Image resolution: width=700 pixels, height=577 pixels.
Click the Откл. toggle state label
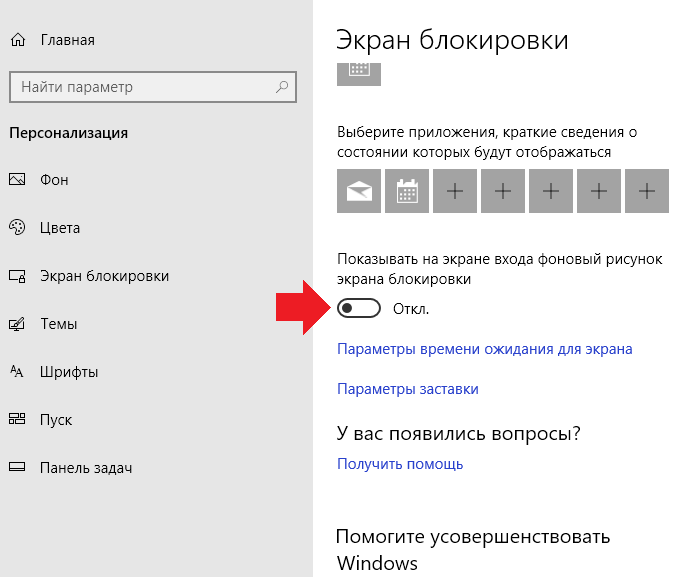click(x=411, y=309)
